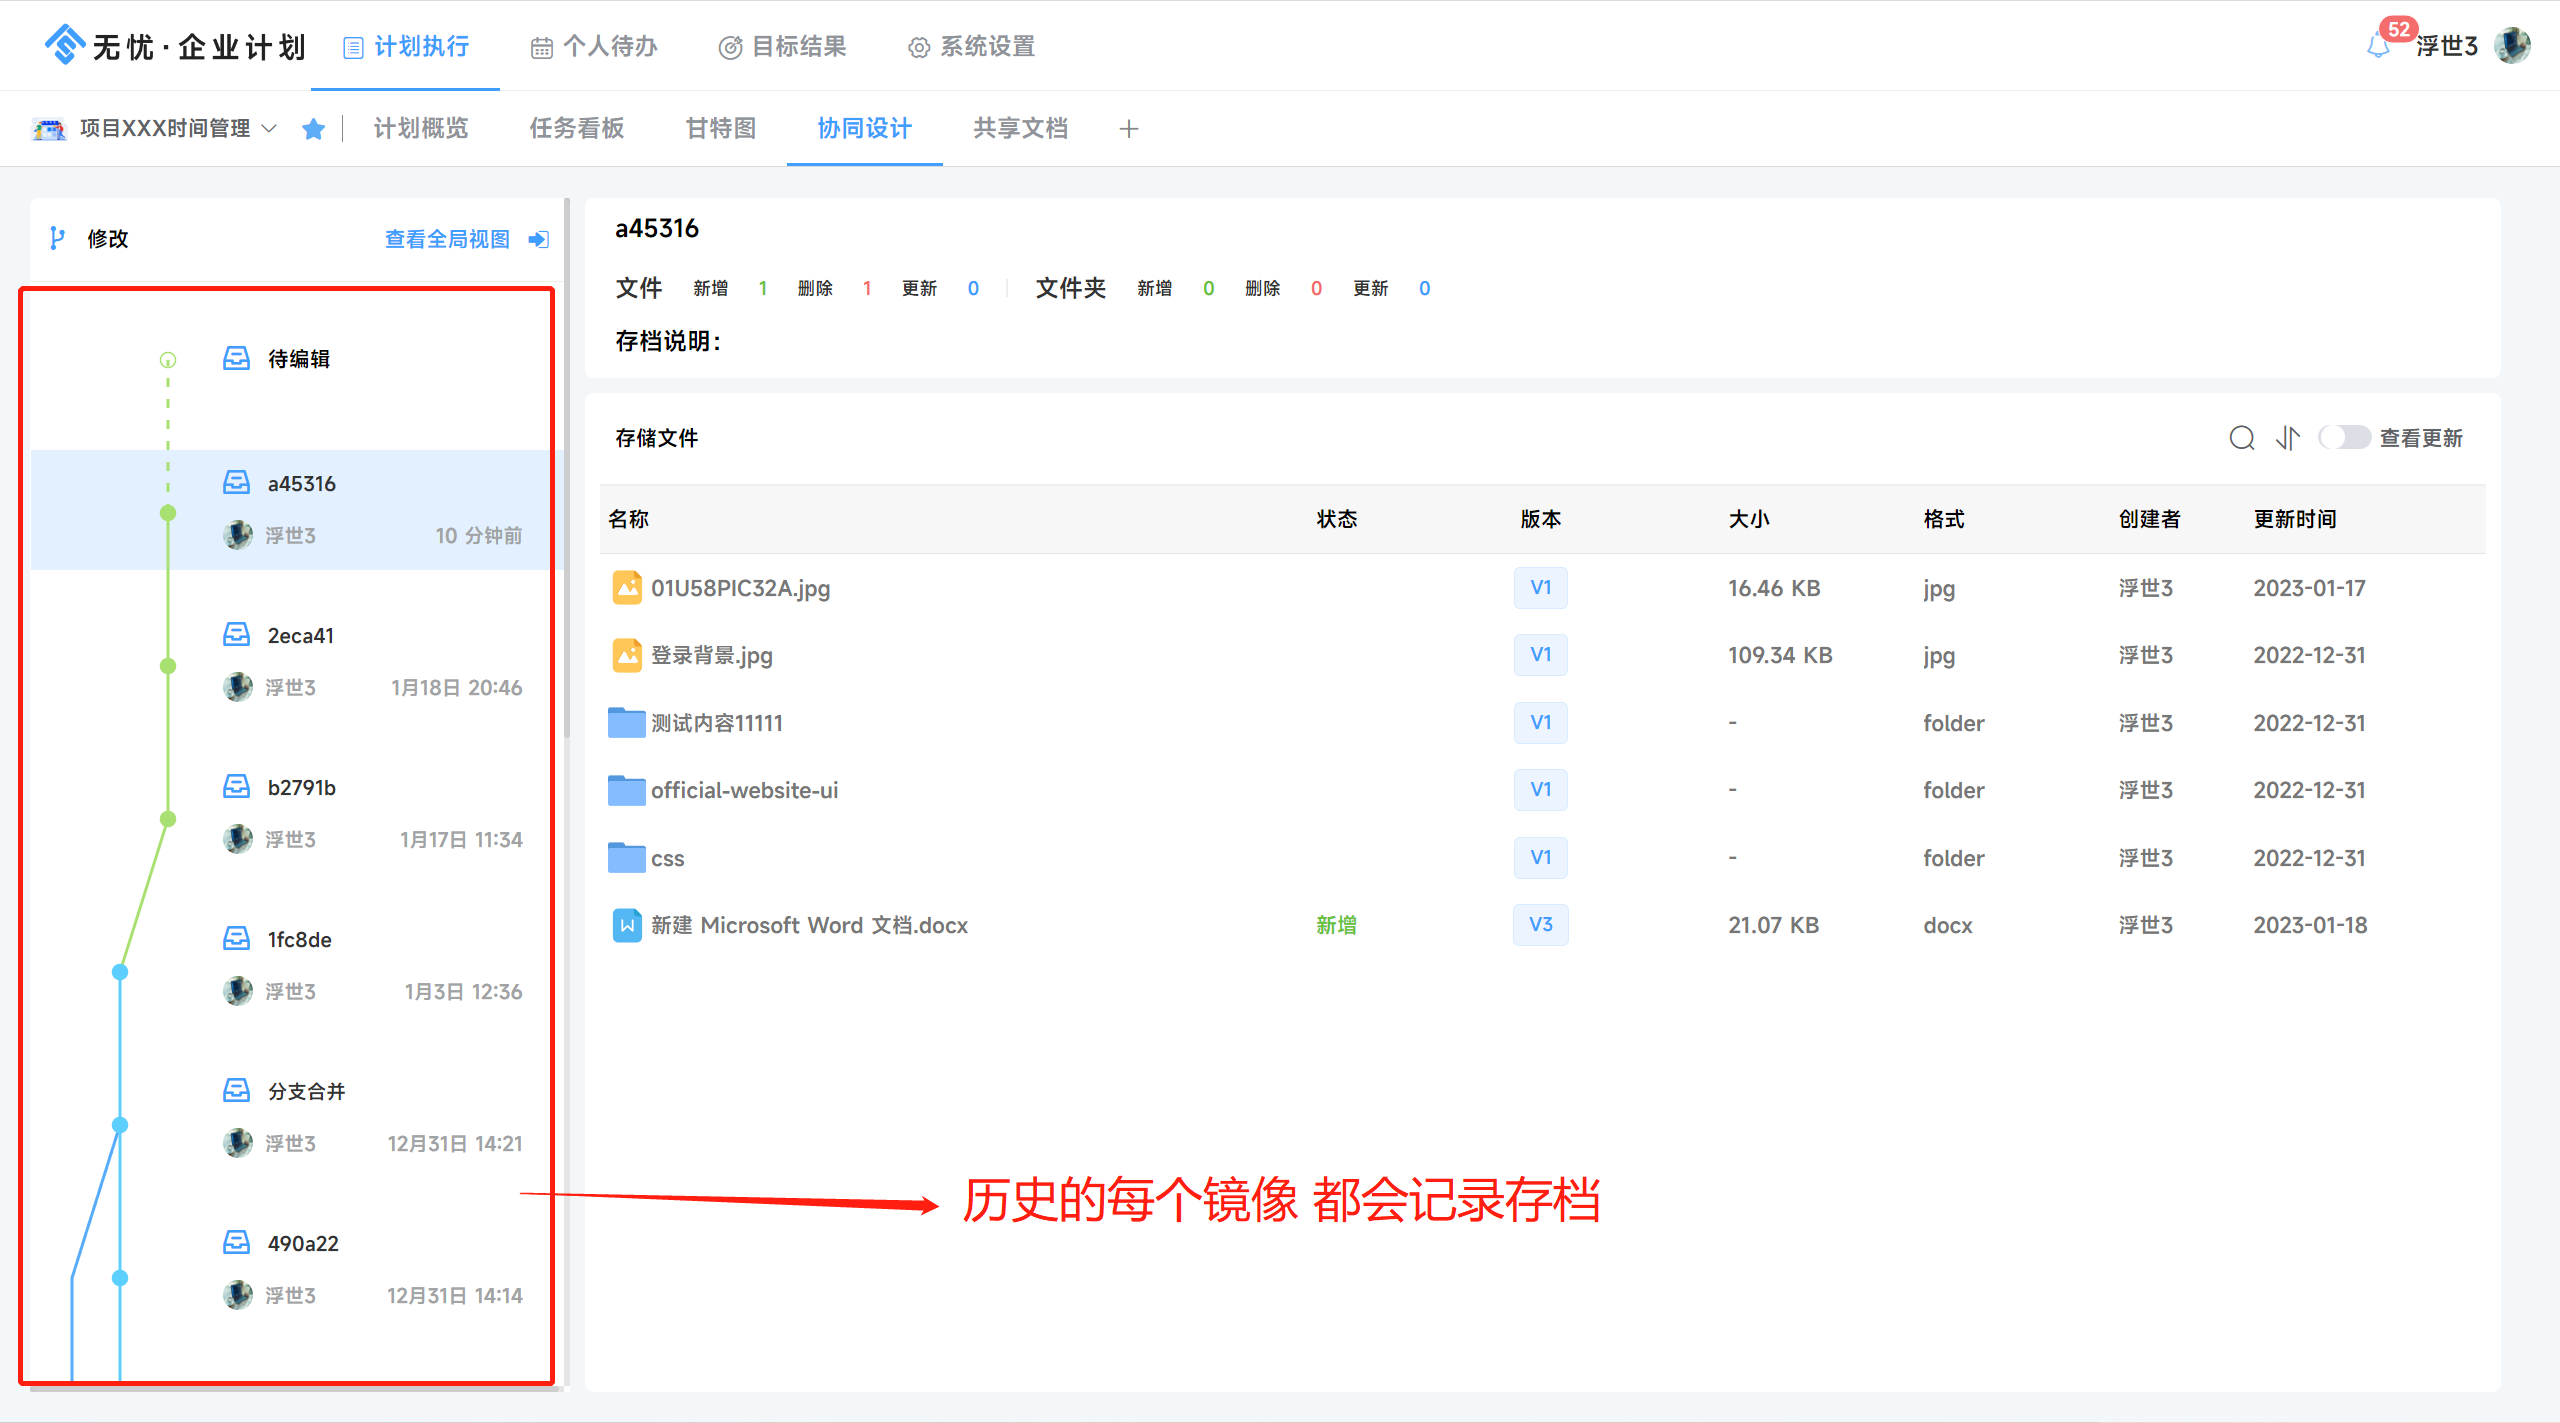
Task: Open the official-website-ui folder
Action: click(744, 790)
